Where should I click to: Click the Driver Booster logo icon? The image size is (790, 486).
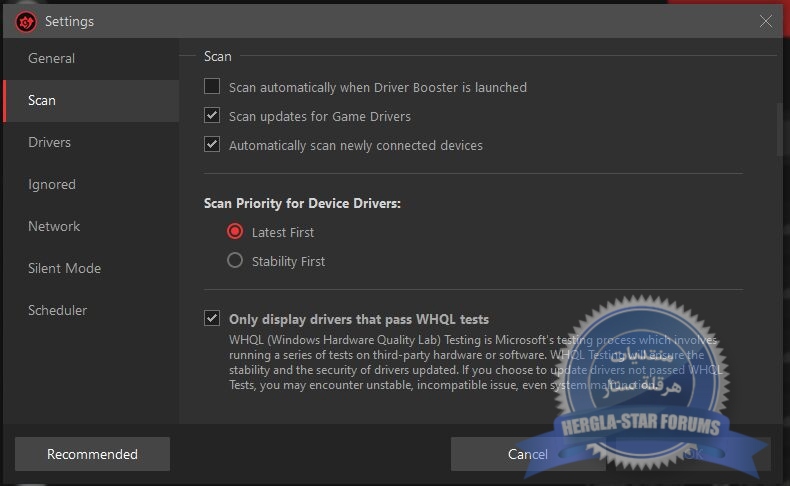26,22
